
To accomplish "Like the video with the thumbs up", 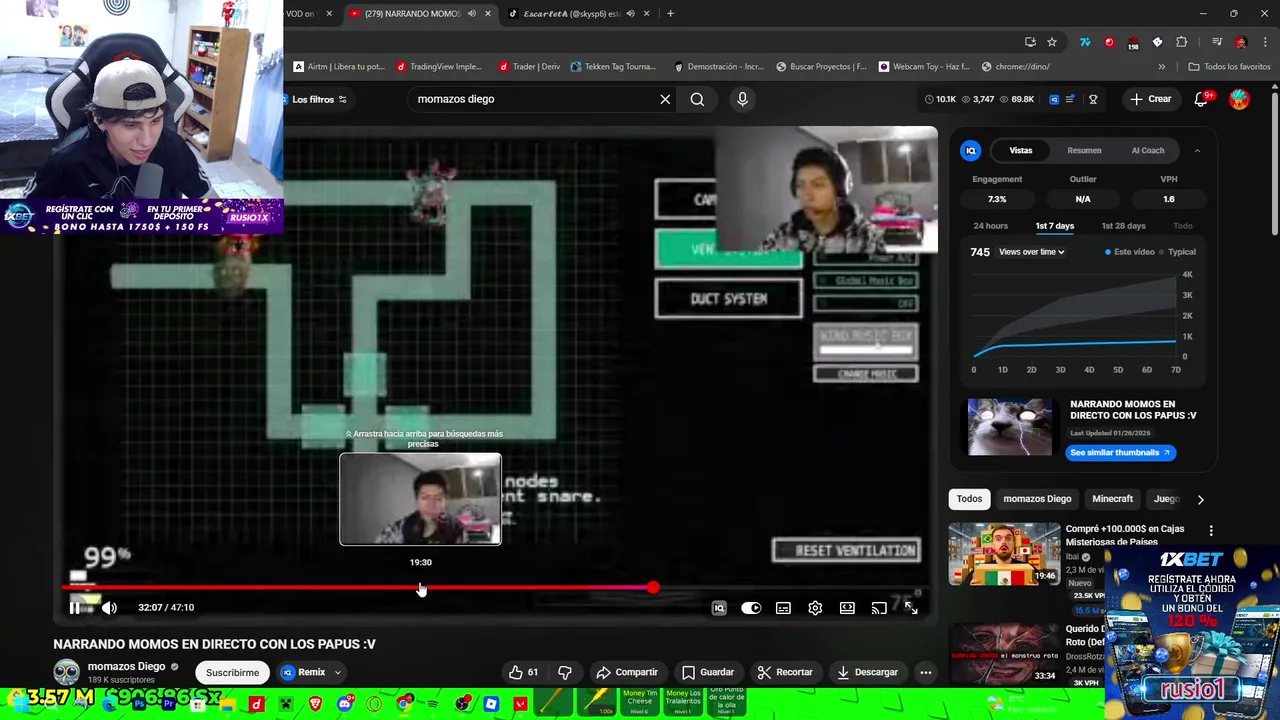I will (x=523, y=672).
